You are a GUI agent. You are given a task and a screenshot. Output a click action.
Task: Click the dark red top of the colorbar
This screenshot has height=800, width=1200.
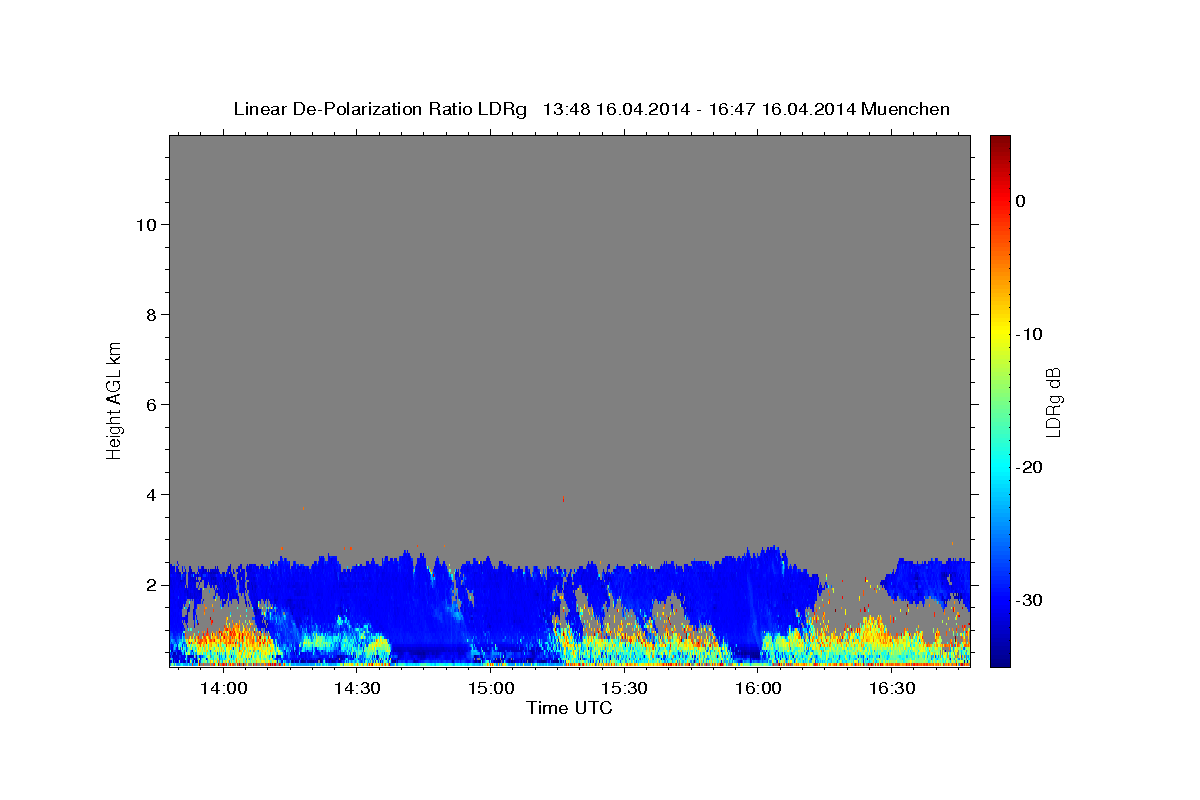click(x=1000, y=142)
